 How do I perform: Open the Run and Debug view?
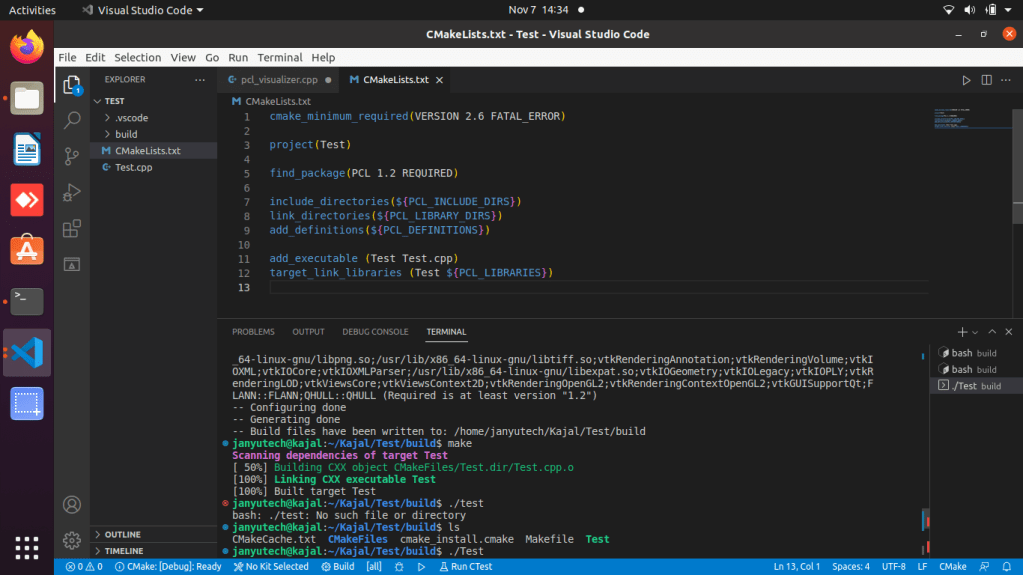[x=72, y=192]
